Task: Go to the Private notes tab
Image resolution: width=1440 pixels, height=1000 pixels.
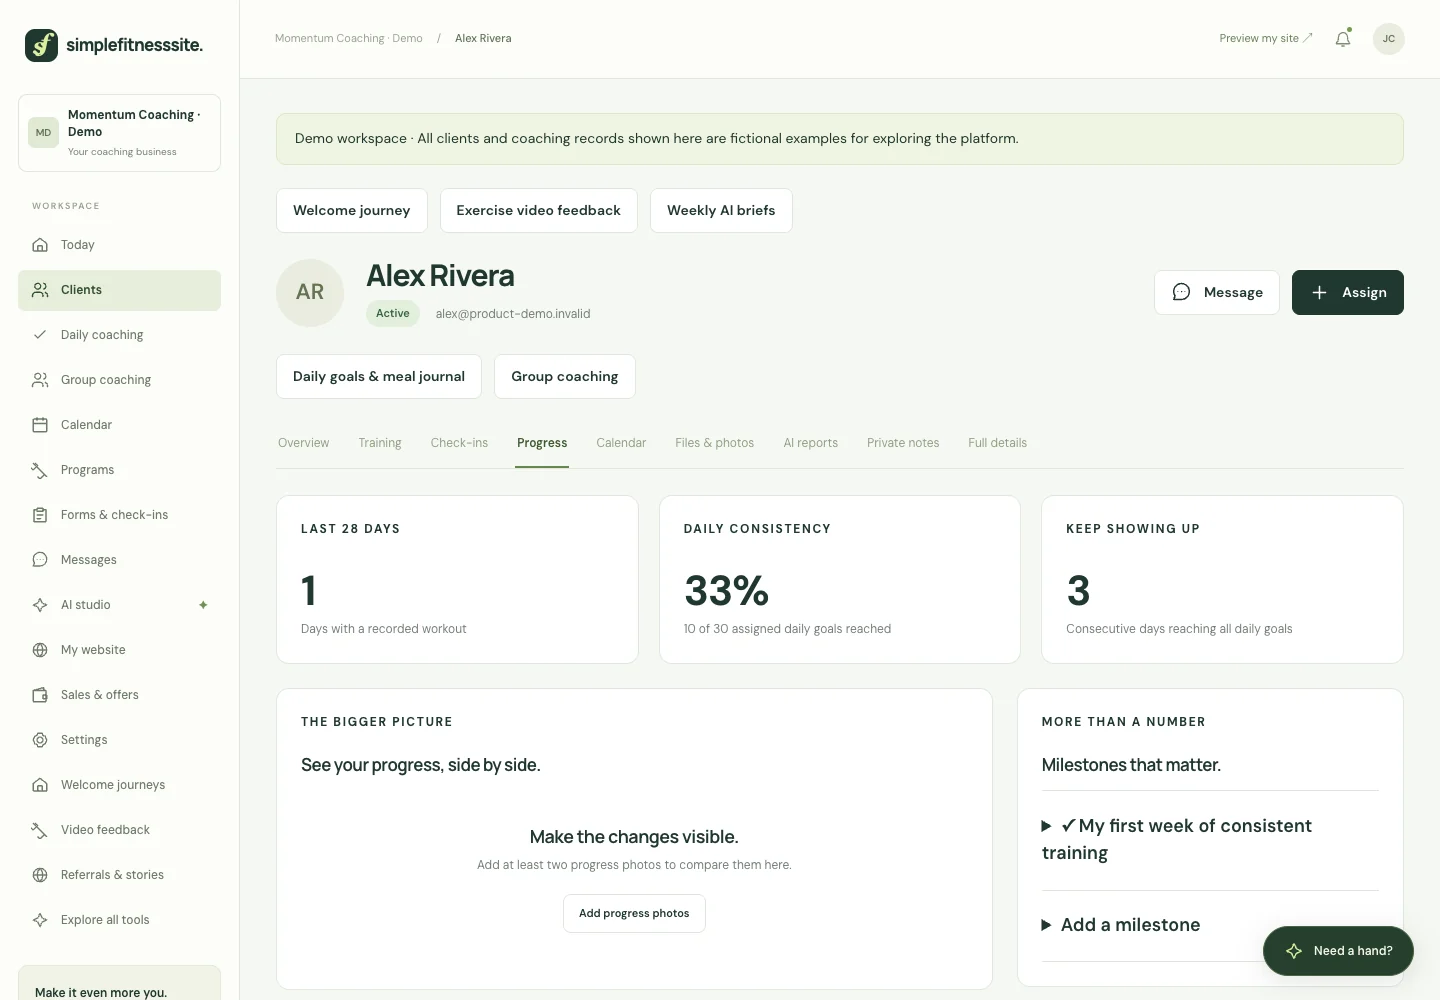Action: [x=903, y=443]
